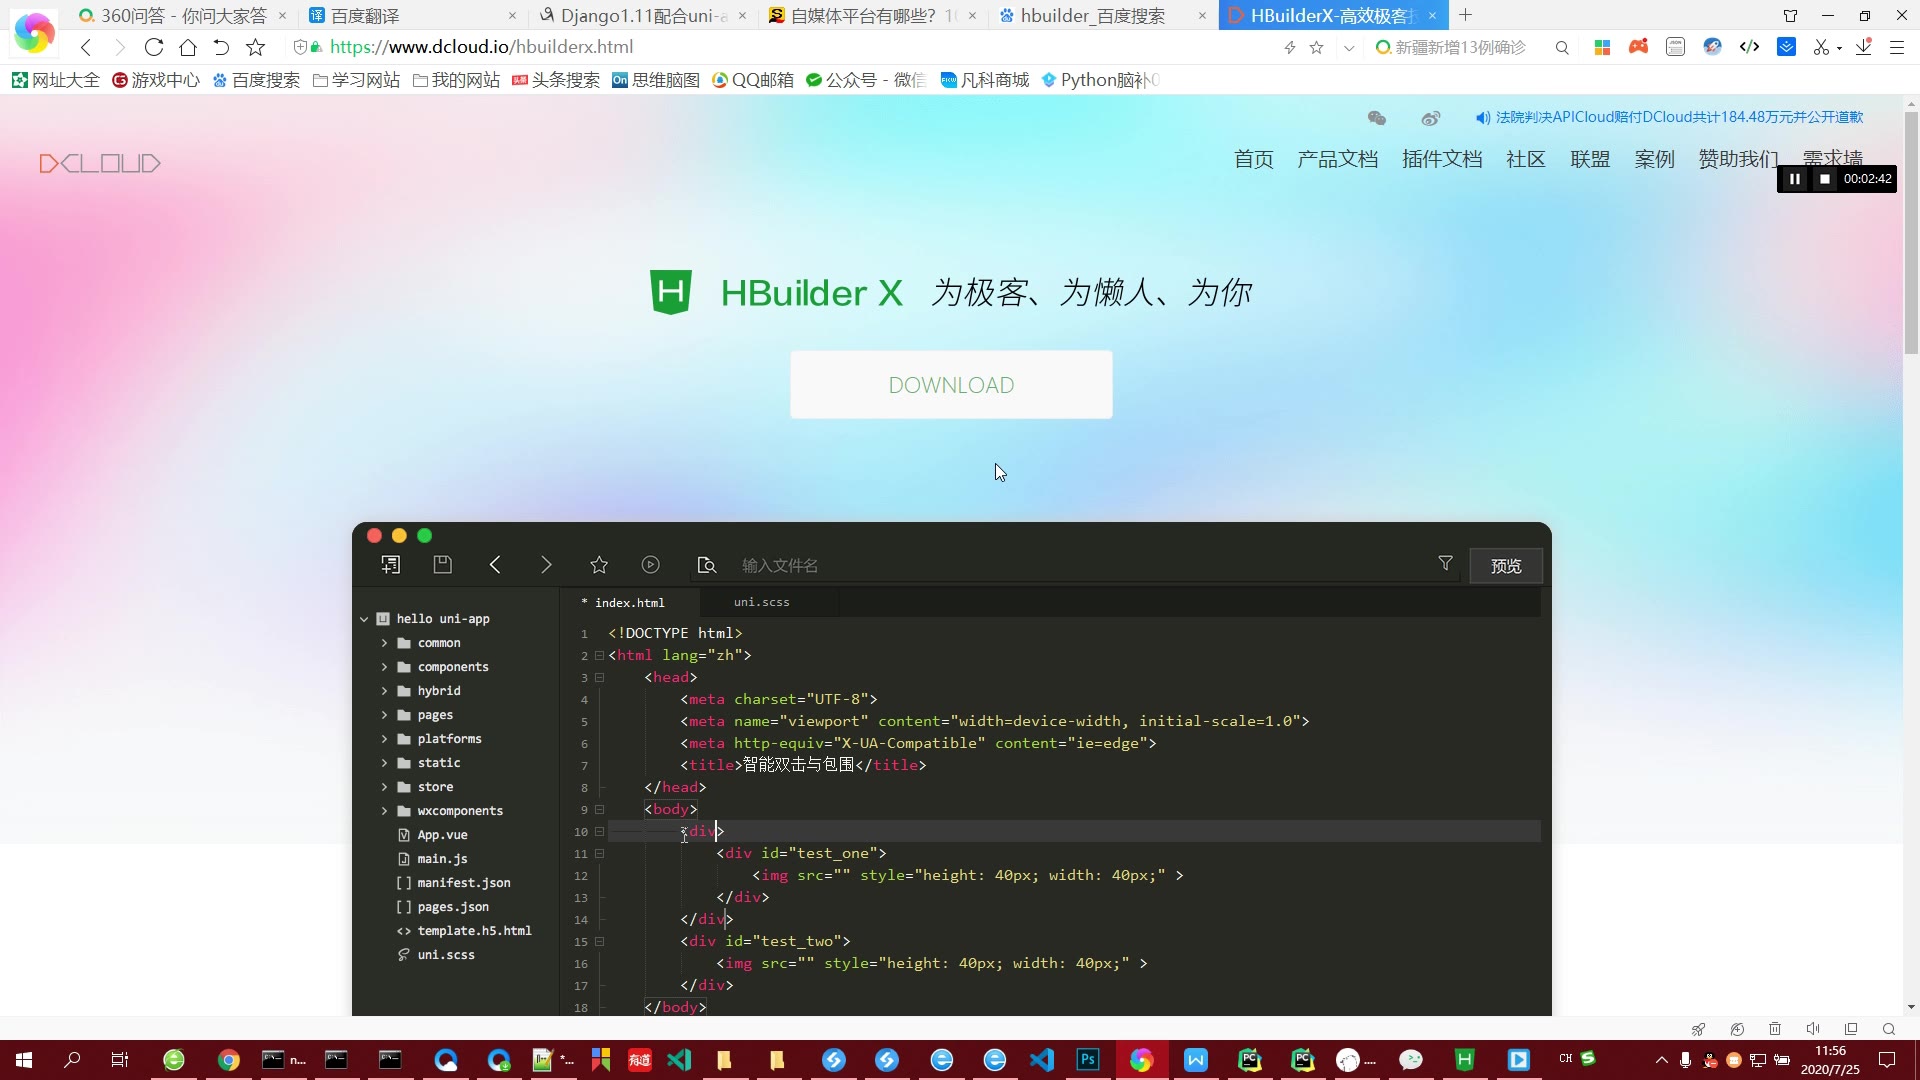Click the 预览 preview button
1920x1080 pixels.
[x=1506, y=566]
